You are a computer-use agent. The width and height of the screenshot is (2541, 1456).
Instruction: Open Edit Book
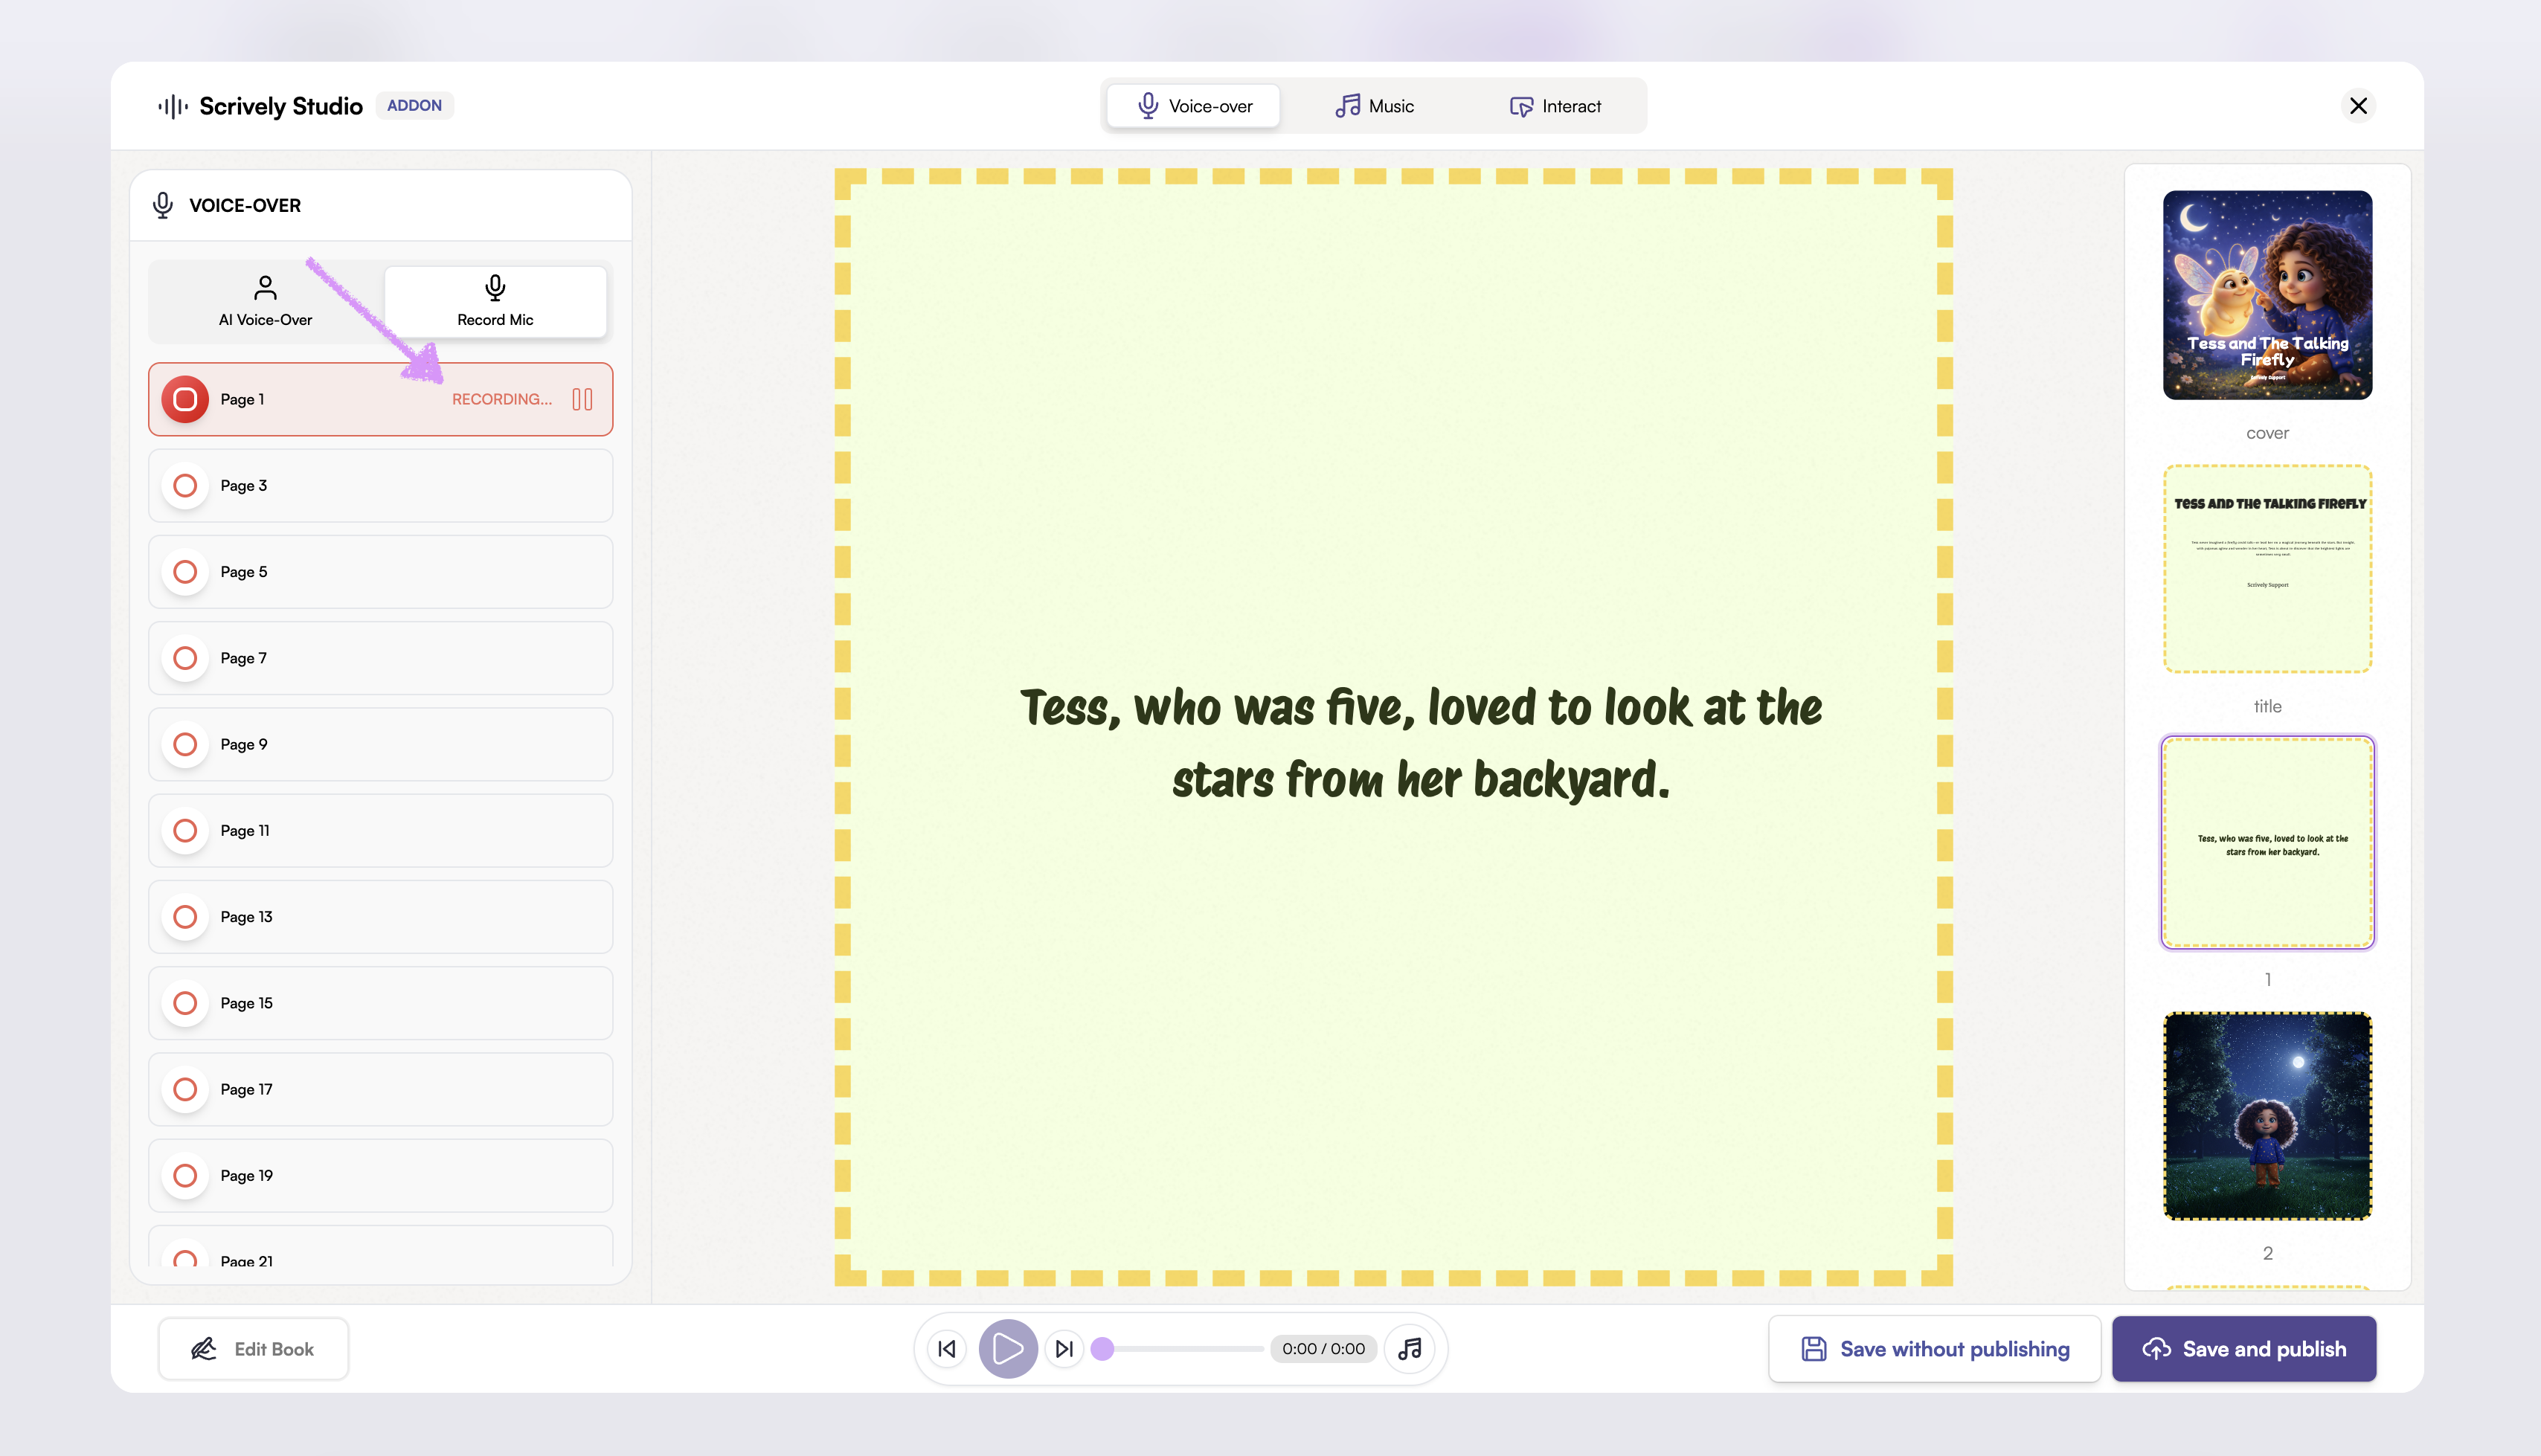pyautogui.click(x=253, y=1349)
